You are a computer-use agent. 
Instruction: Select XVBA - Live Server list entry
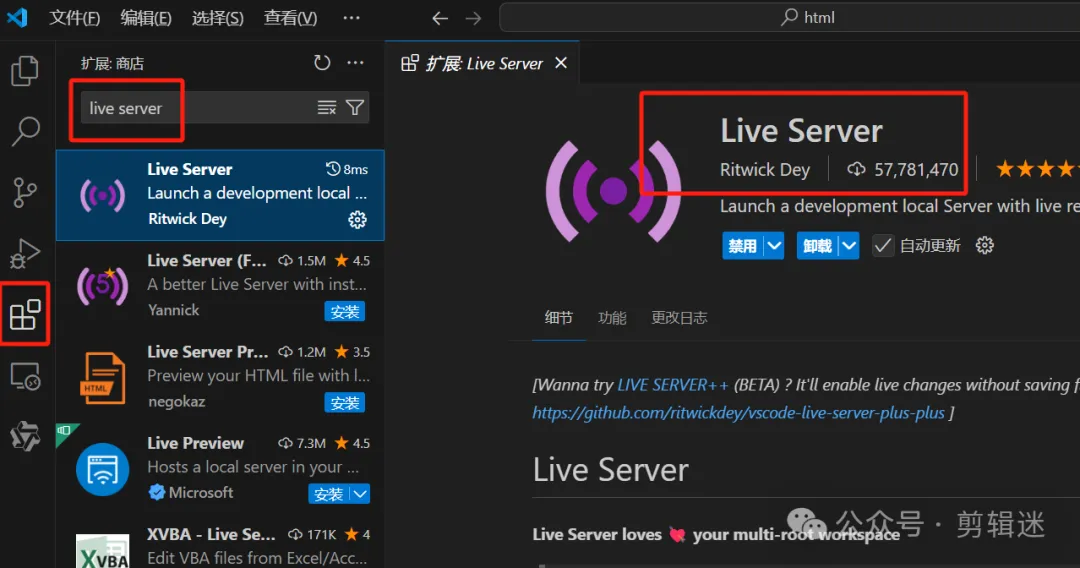220,547
